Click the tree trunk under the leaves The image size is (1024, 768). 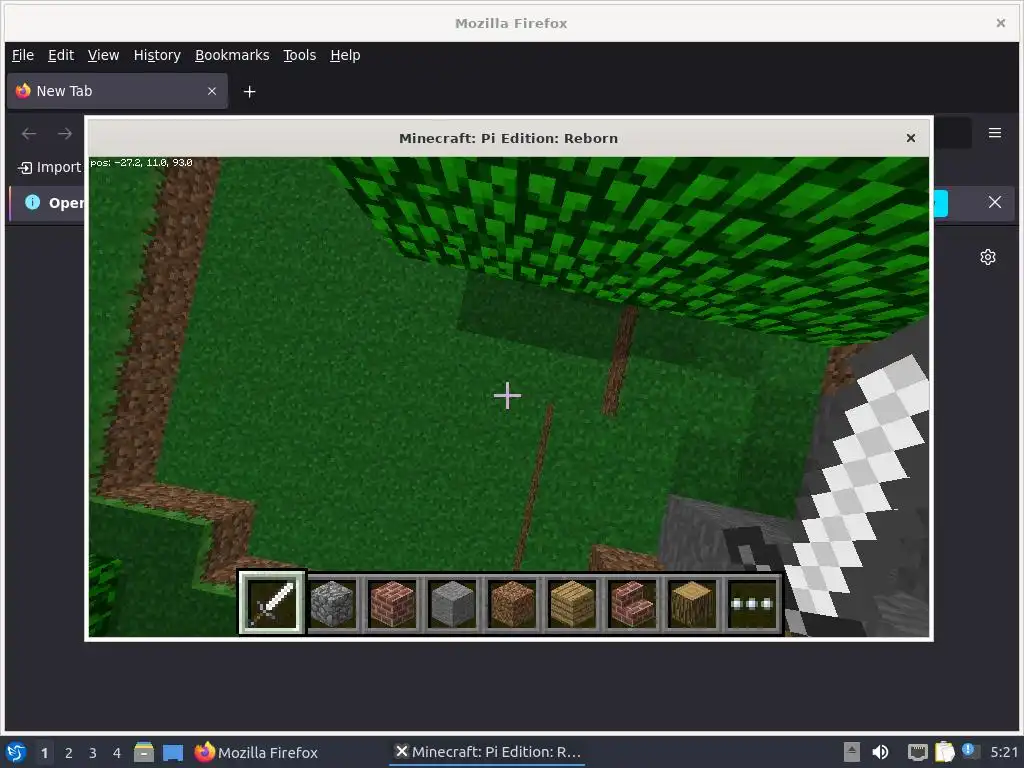(x=619, y=360)
